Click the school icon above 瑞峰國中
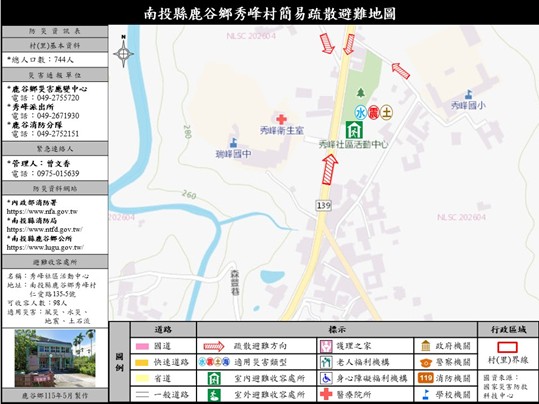539x404 pixels. (x=233, y=143)
